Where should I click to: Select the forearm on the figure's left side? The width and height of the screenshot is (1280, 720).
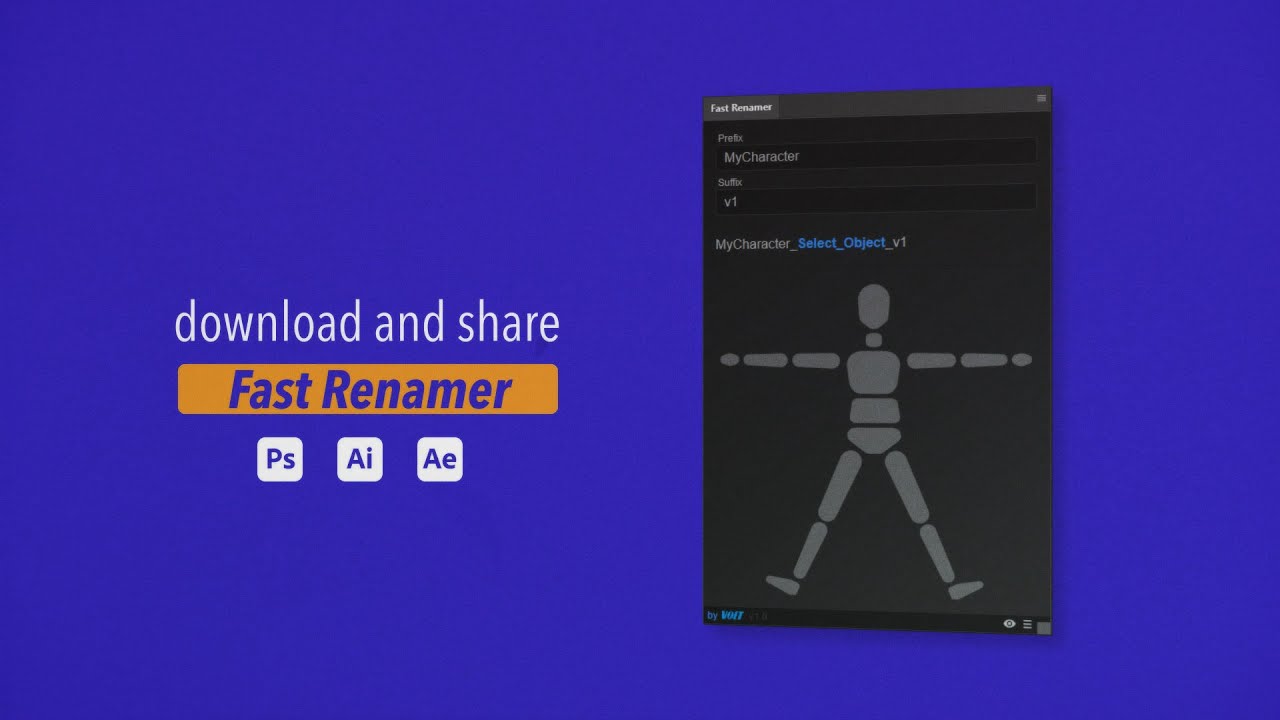[765, 360]
